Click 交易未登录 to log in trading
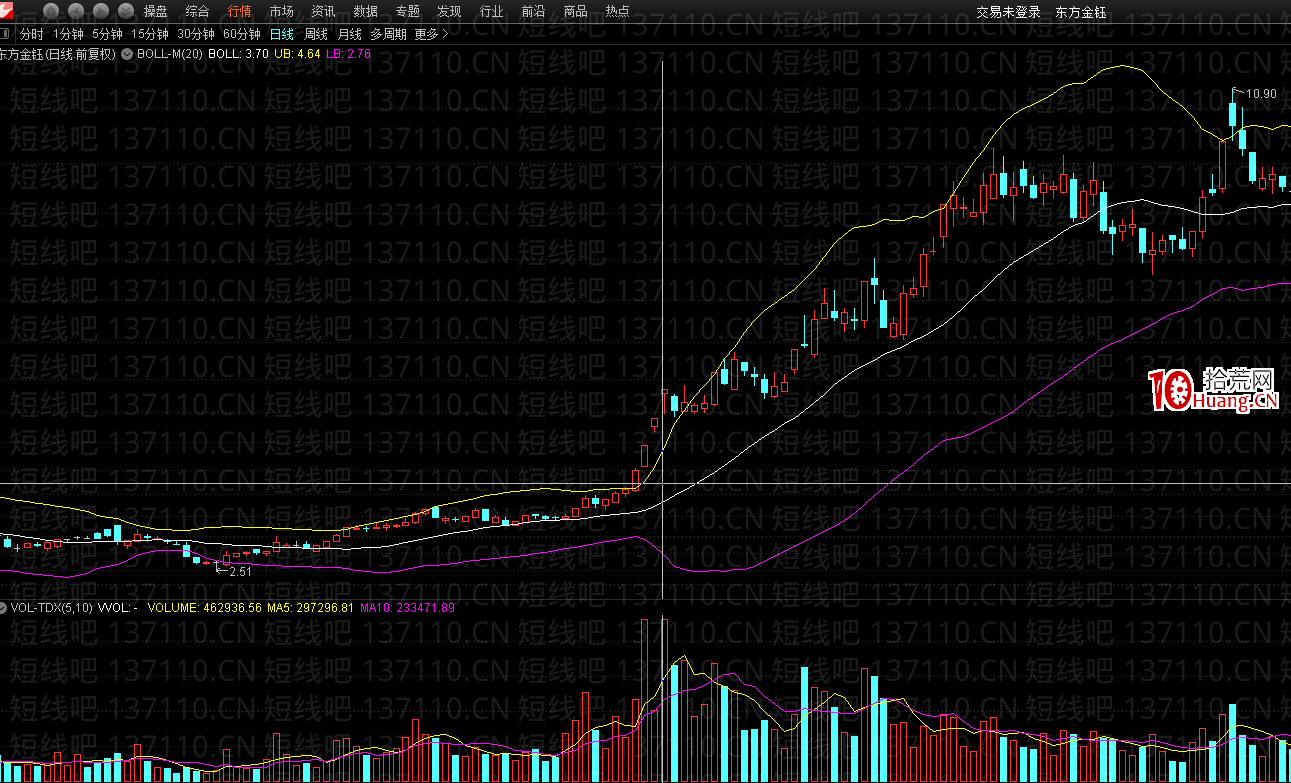1291x783 pixels. coord(1008,12)
